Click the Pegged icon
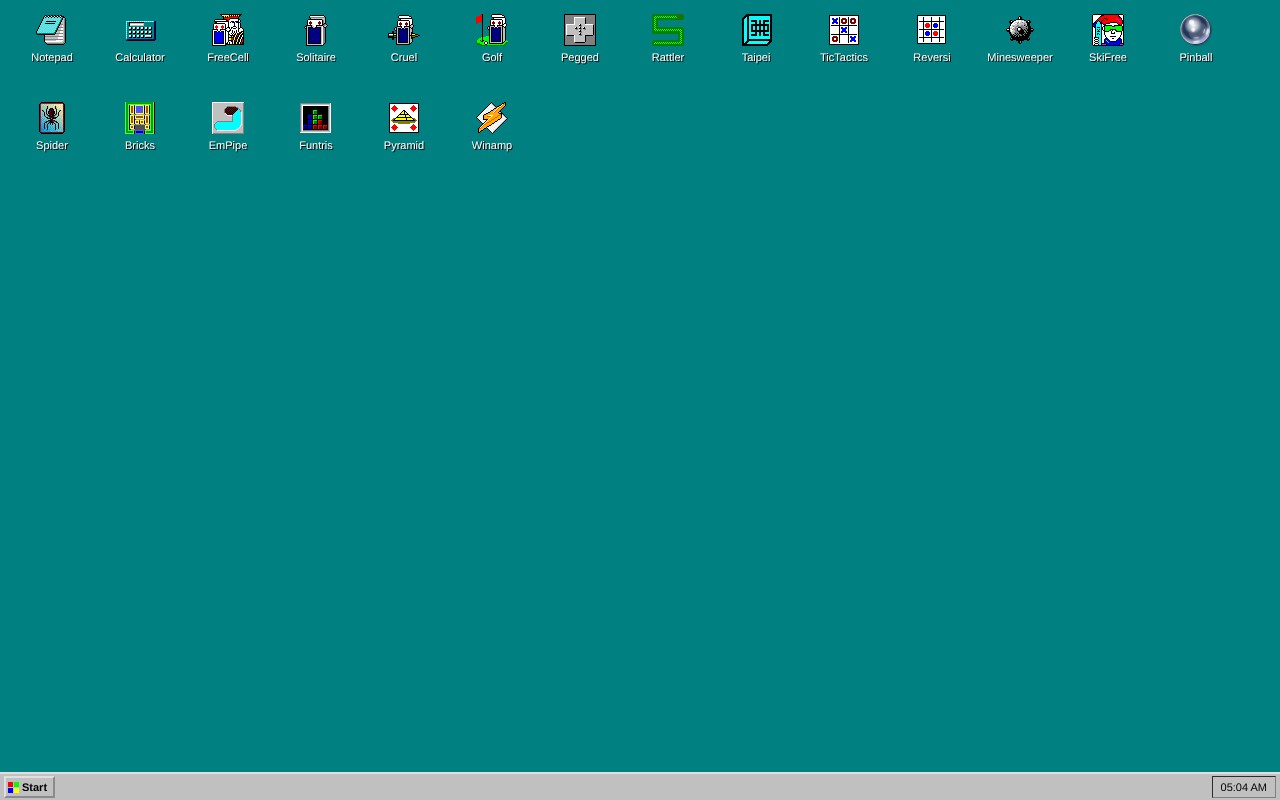The width and height of the screenshot is (1280, 800). pos(580,30)
